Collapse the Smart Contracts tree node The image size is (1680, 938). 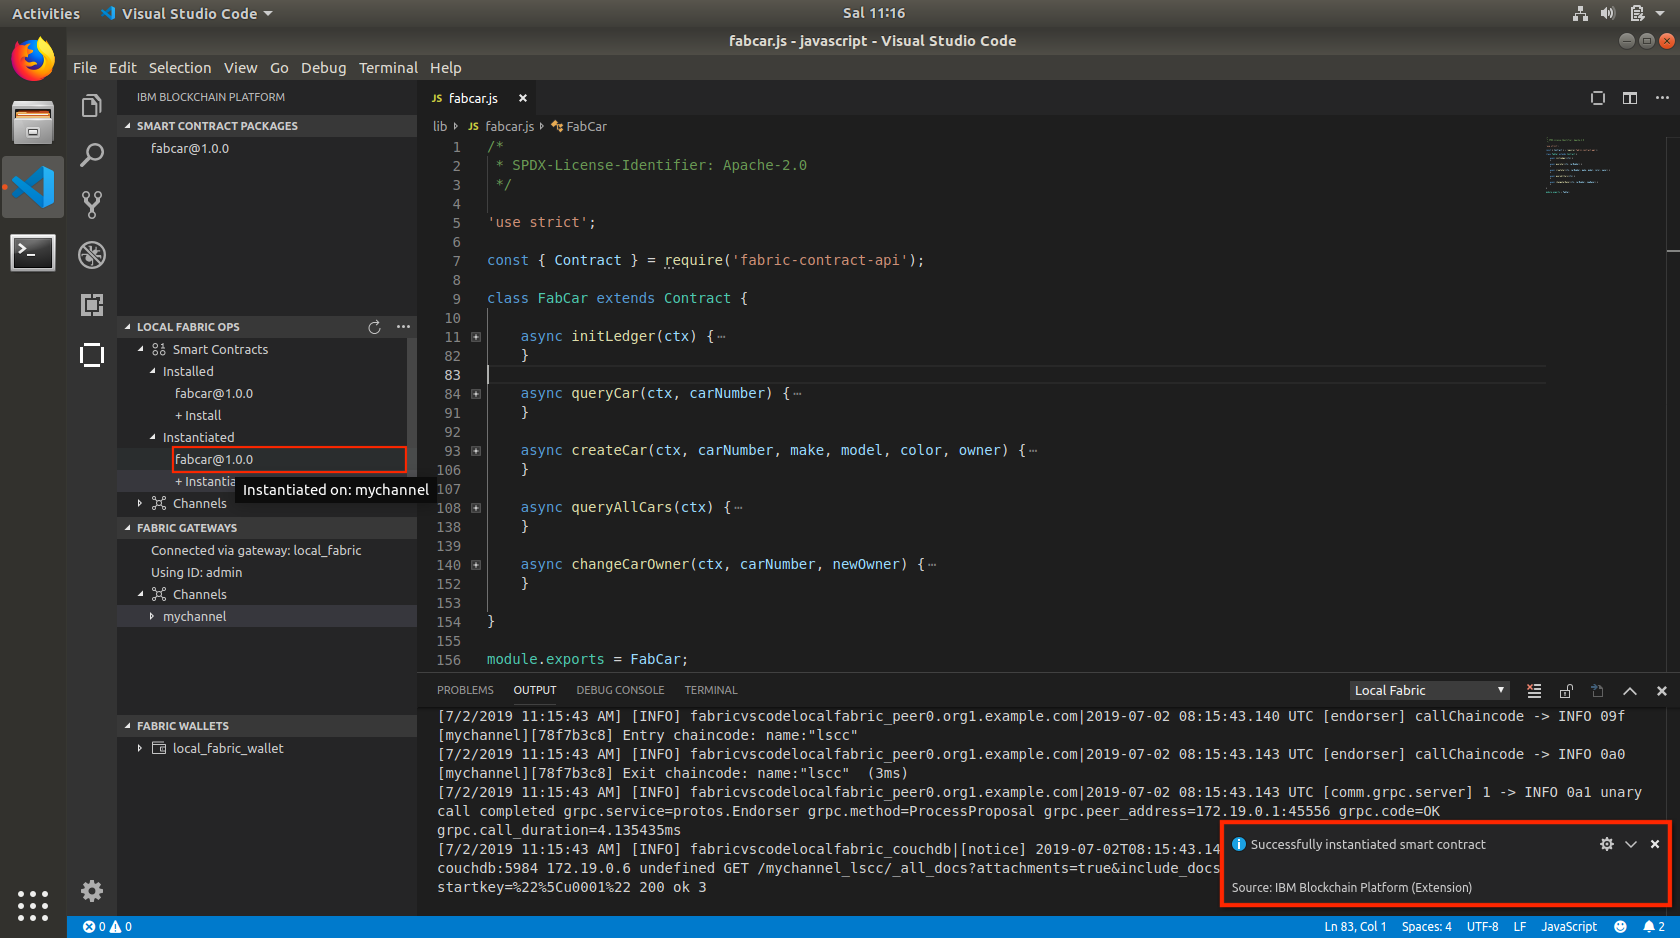point(141,349)
